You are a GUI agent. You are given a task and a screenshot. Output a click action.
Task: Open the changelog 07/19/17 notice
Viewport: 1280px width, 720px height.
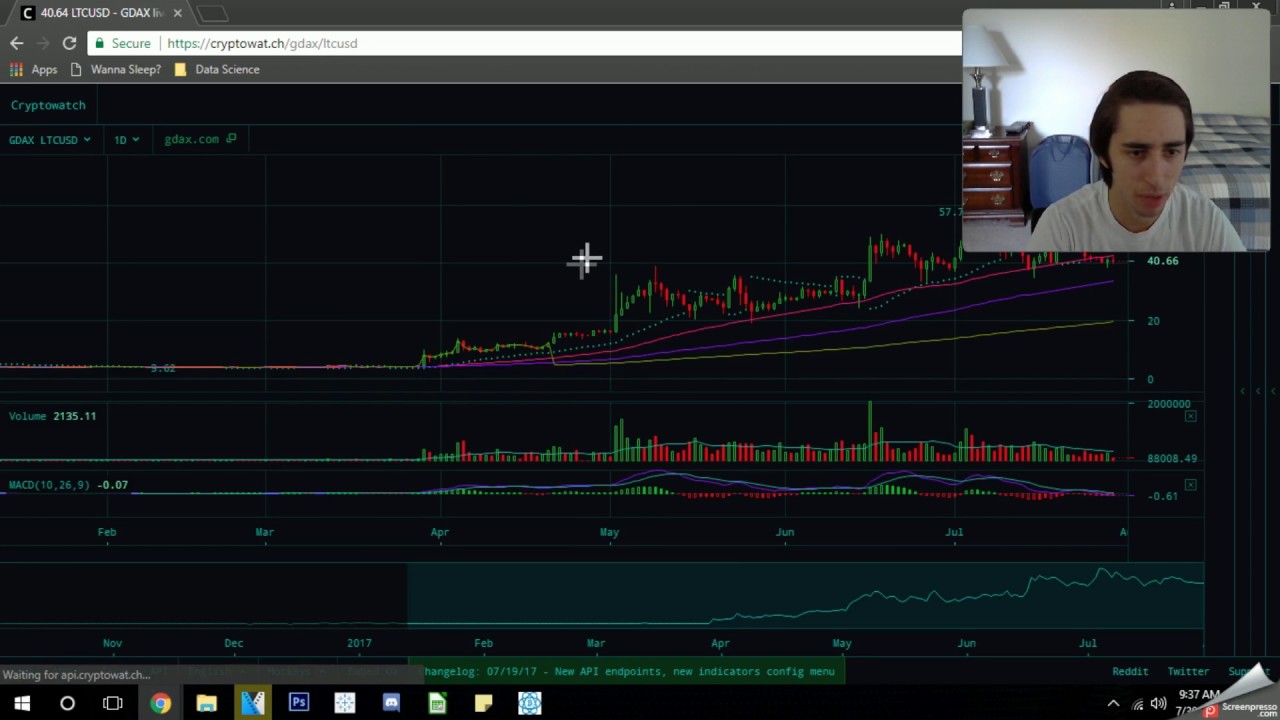pyautogui.click(x=630, y=671)
